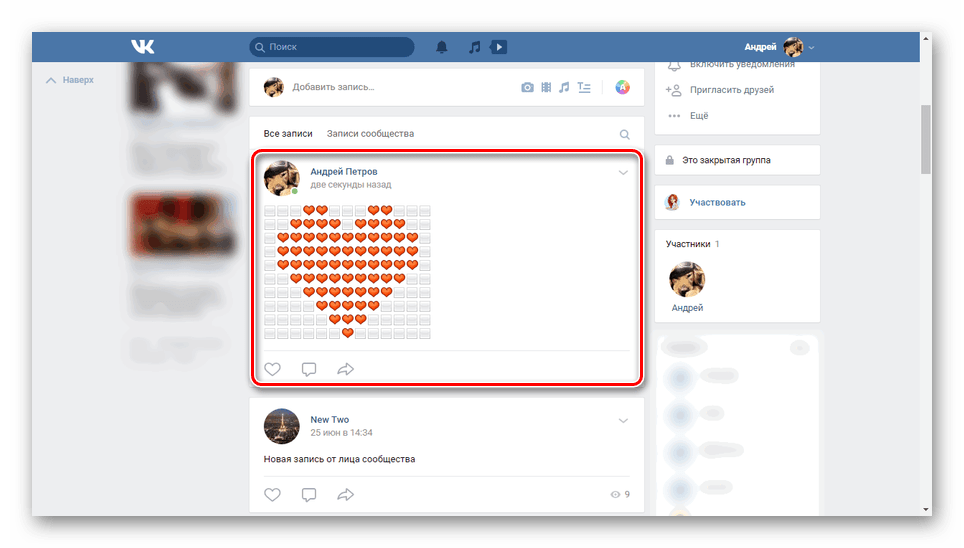The height and width of the screenshot is (548, 964).
Task: Click Участвовать link
Action: coord(717,202)
